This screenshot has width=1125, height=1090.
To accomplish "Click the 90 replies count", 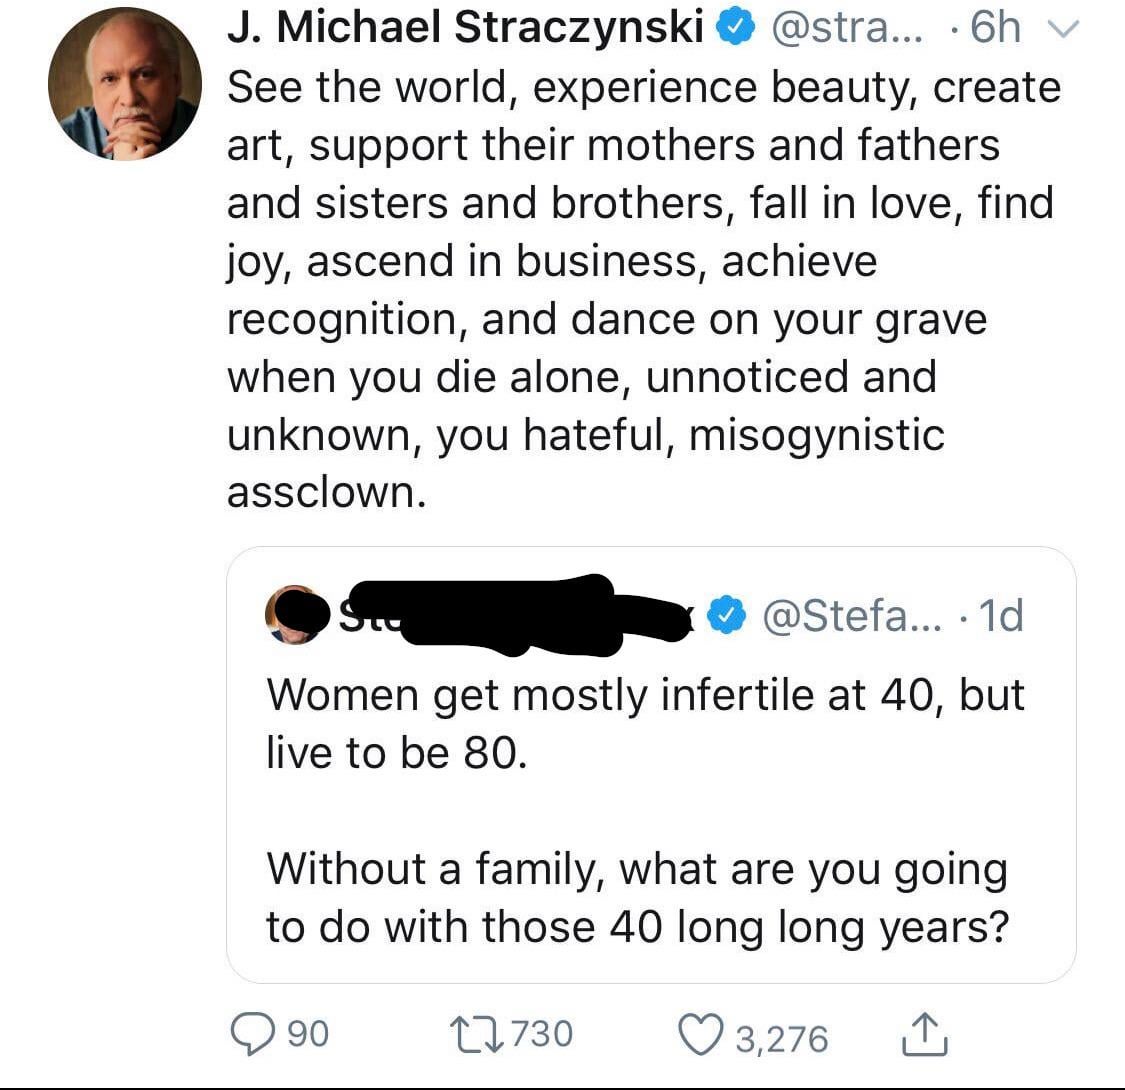I will [x=309, y=1034].
